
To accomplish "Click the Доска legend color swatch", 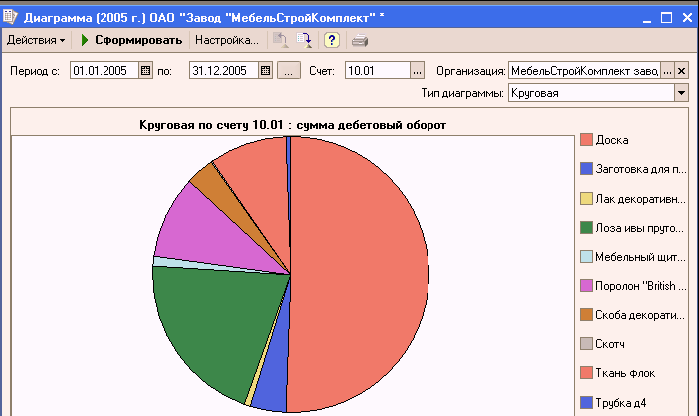I will (586, 139).
